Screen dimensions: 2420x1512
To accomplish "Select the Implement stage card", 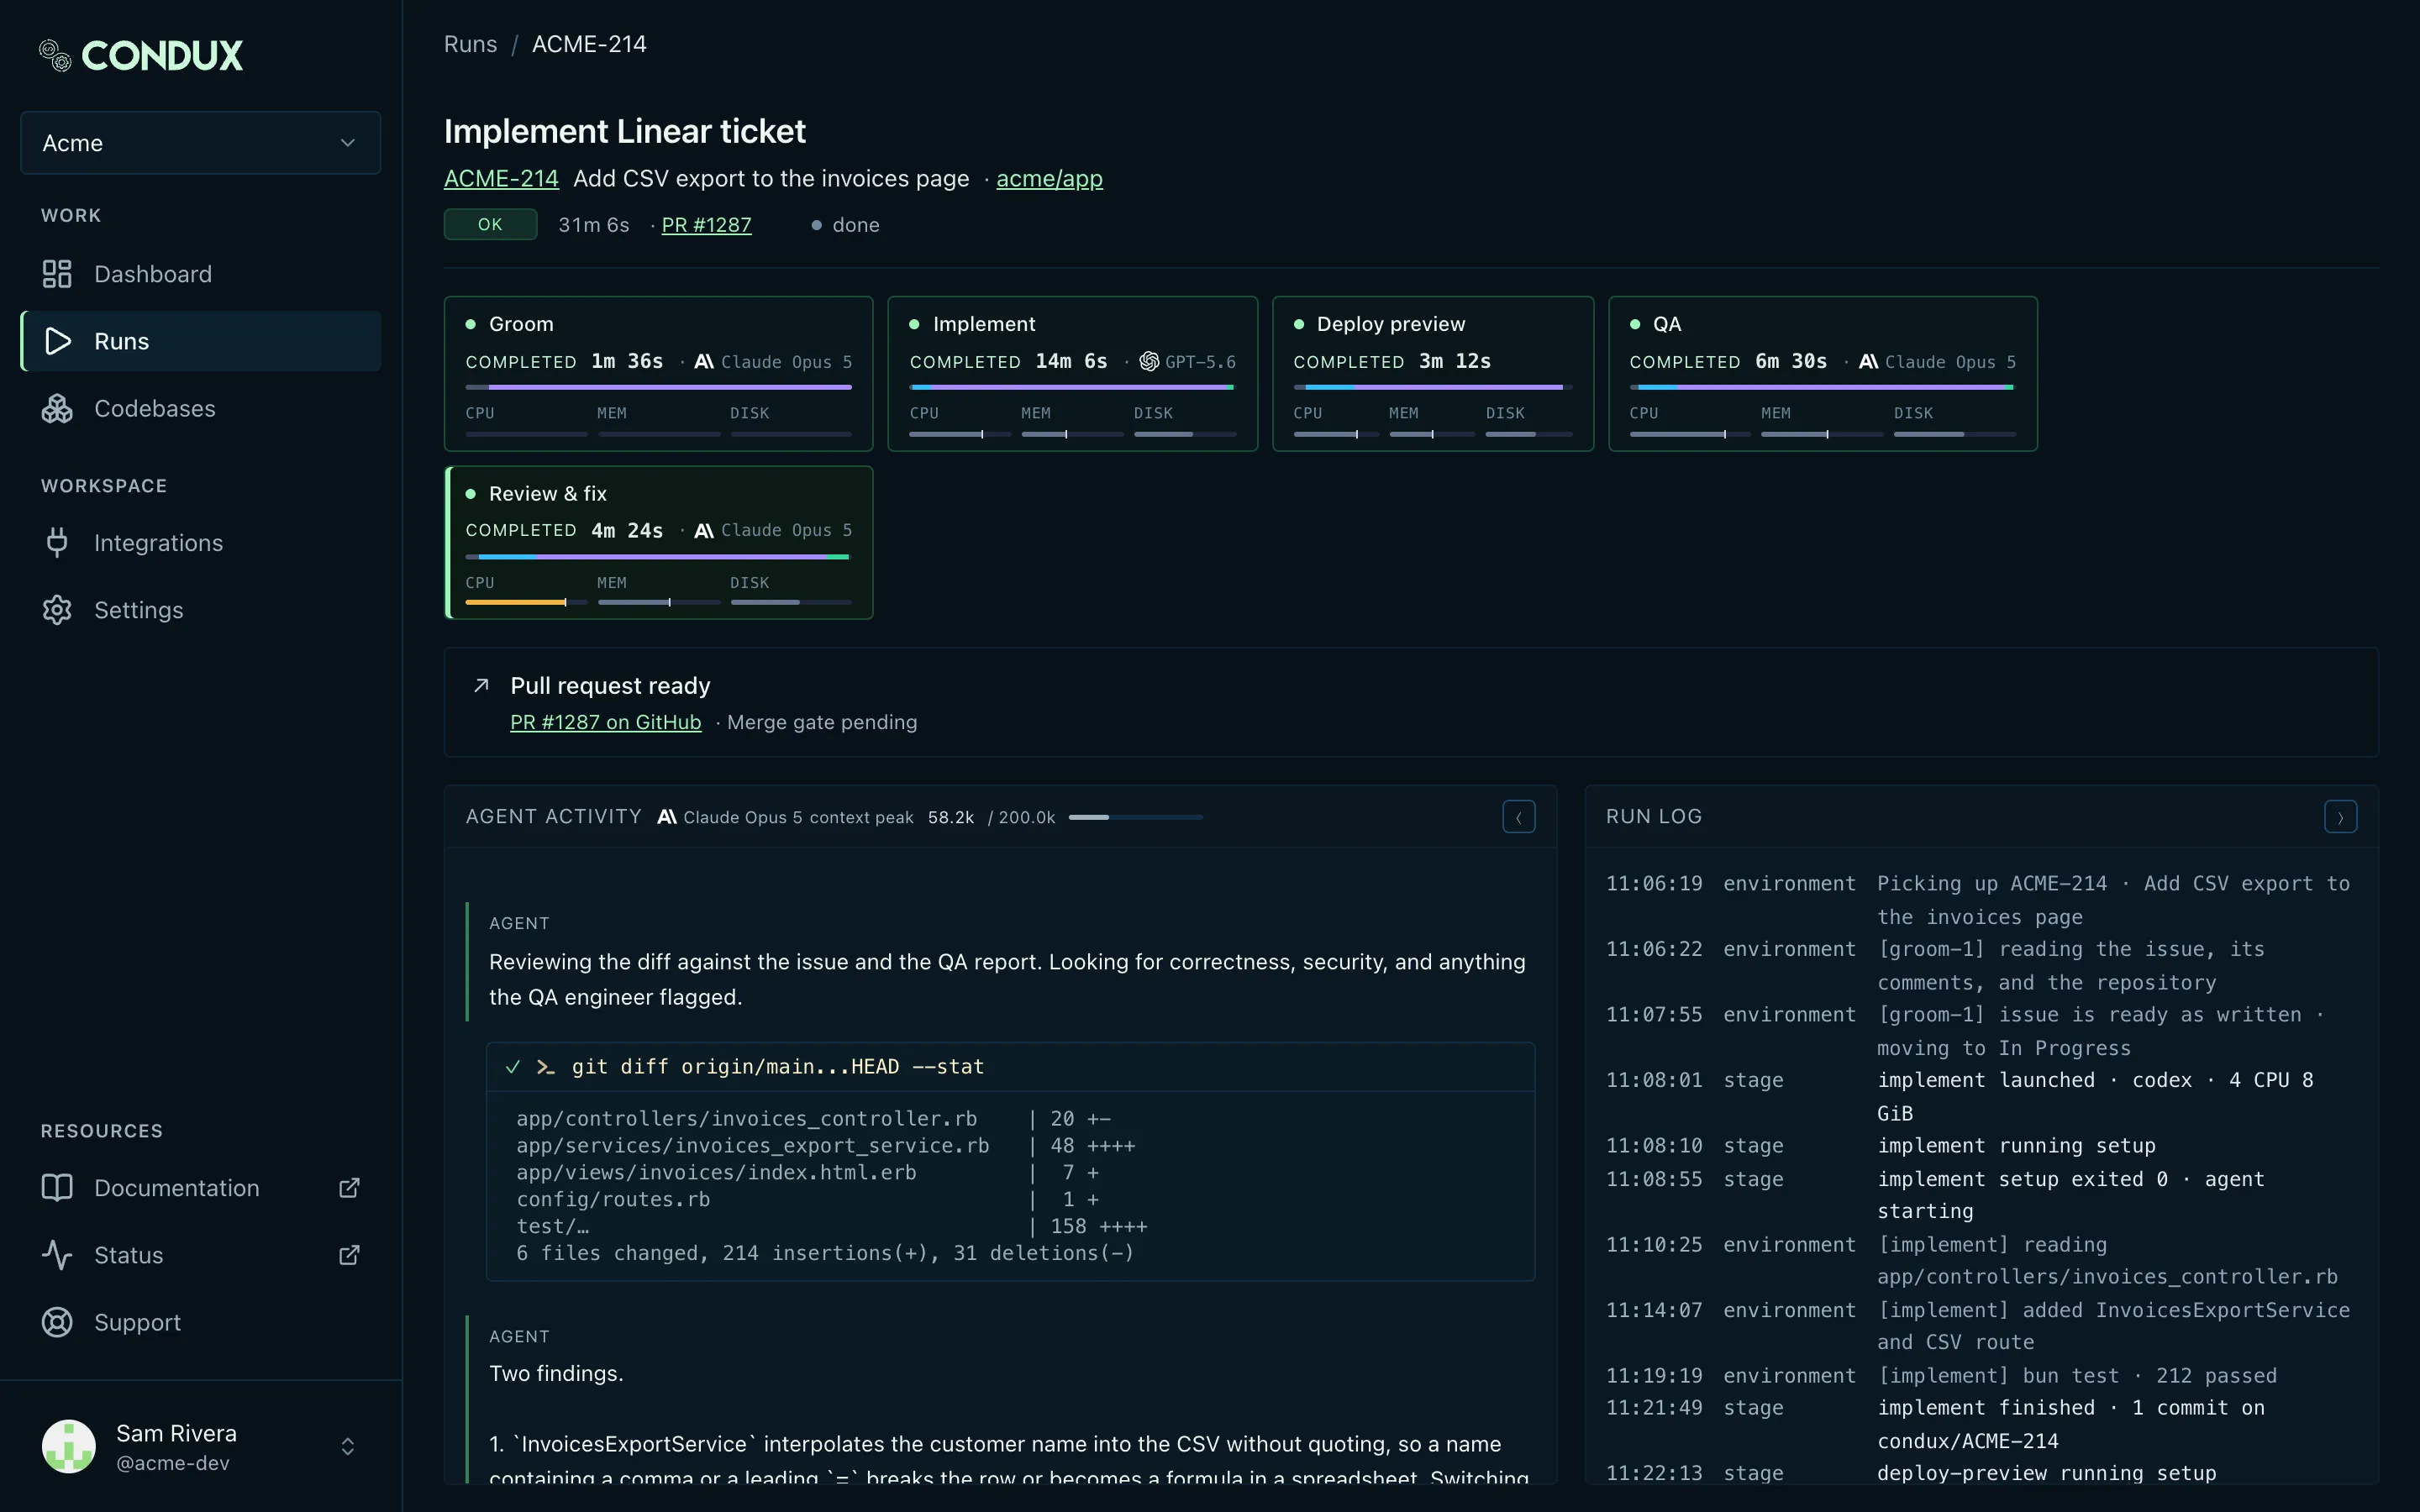I will pos(1072,373).
